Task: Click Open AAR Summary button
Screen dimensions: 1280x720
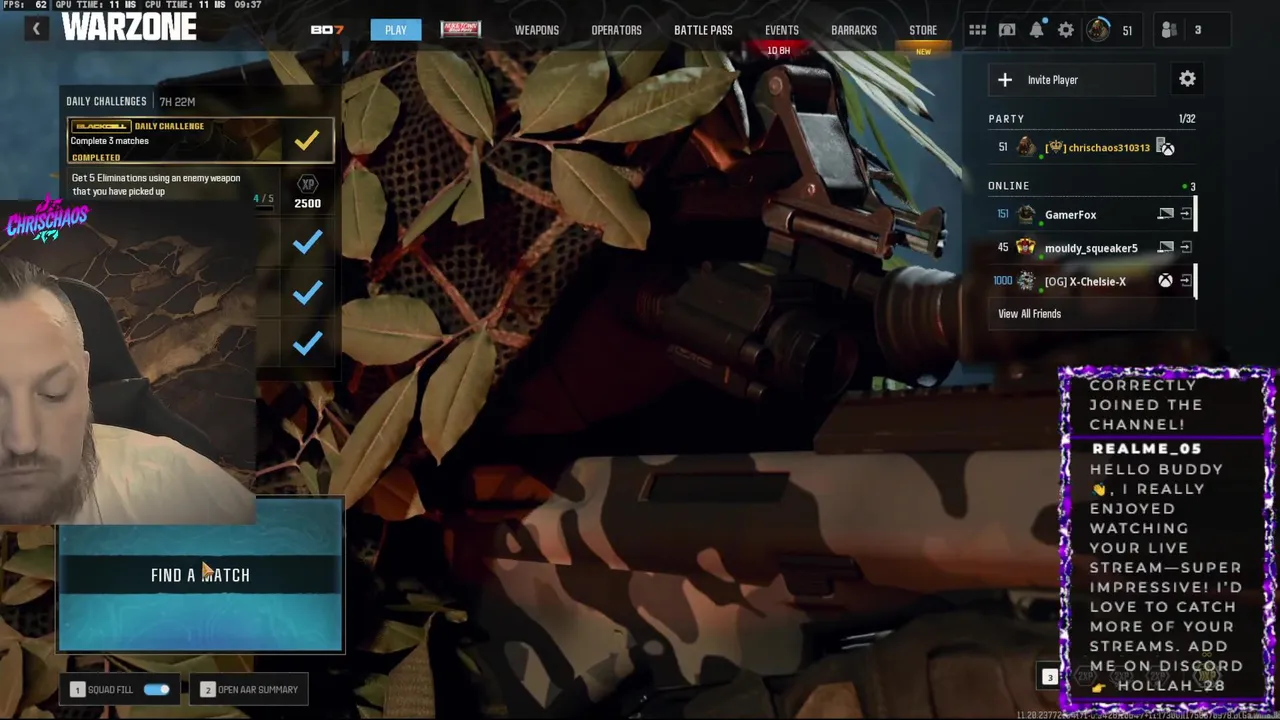Action: pyautogui.click(x=250, y=689)
